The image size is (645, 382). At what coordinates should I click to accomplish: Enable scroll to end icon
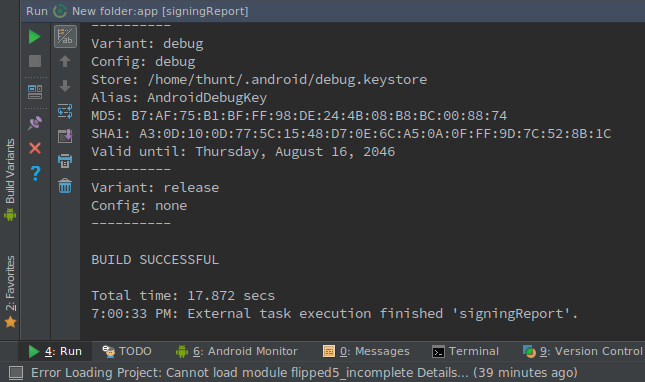pos(65,136)
